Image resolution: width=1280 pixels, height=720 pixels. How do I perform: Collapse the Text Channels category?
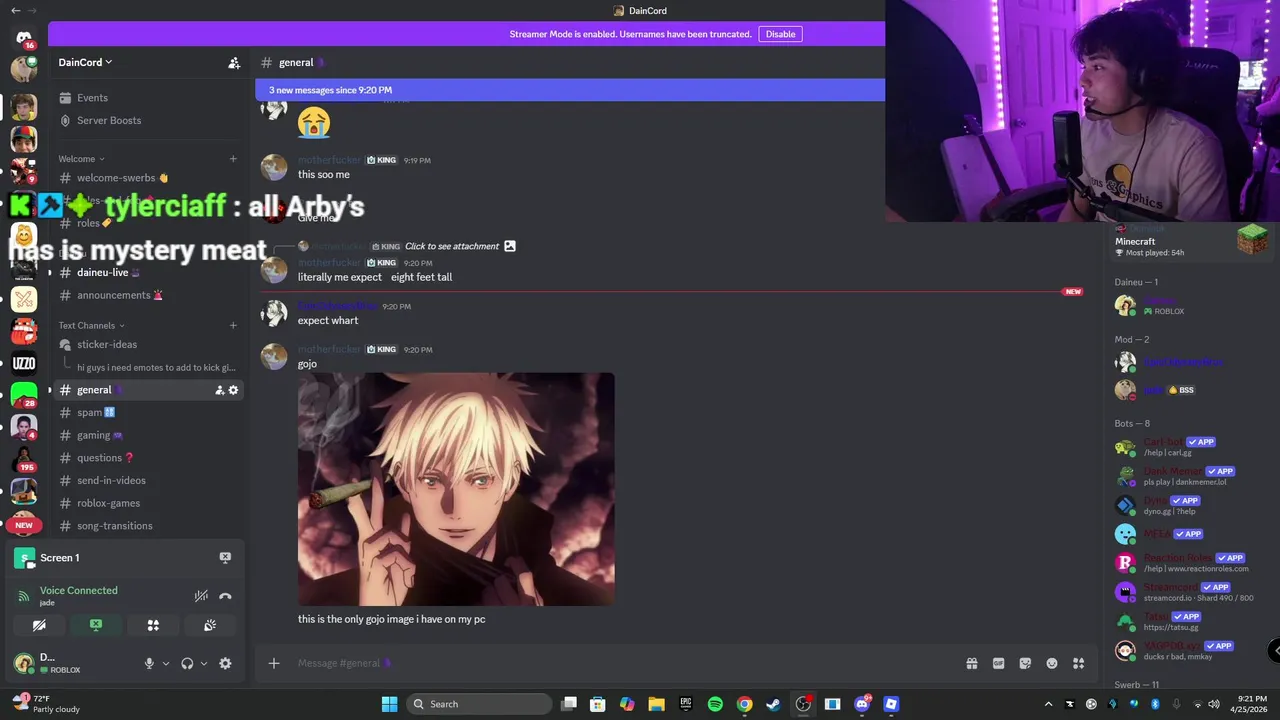(x=91, y=325)
